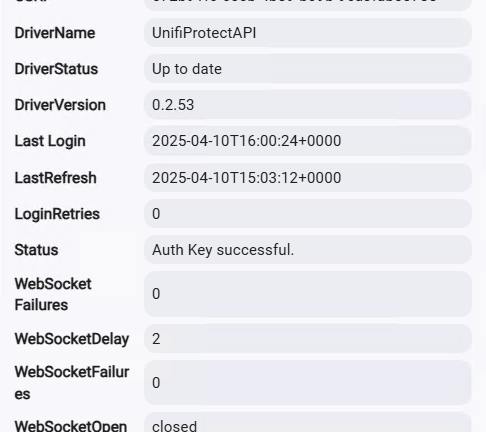The height and width of the screenshot is (440, 486).
Task: Select the DriverStatus field showing Up to date
Action: (x=308, y=69)
